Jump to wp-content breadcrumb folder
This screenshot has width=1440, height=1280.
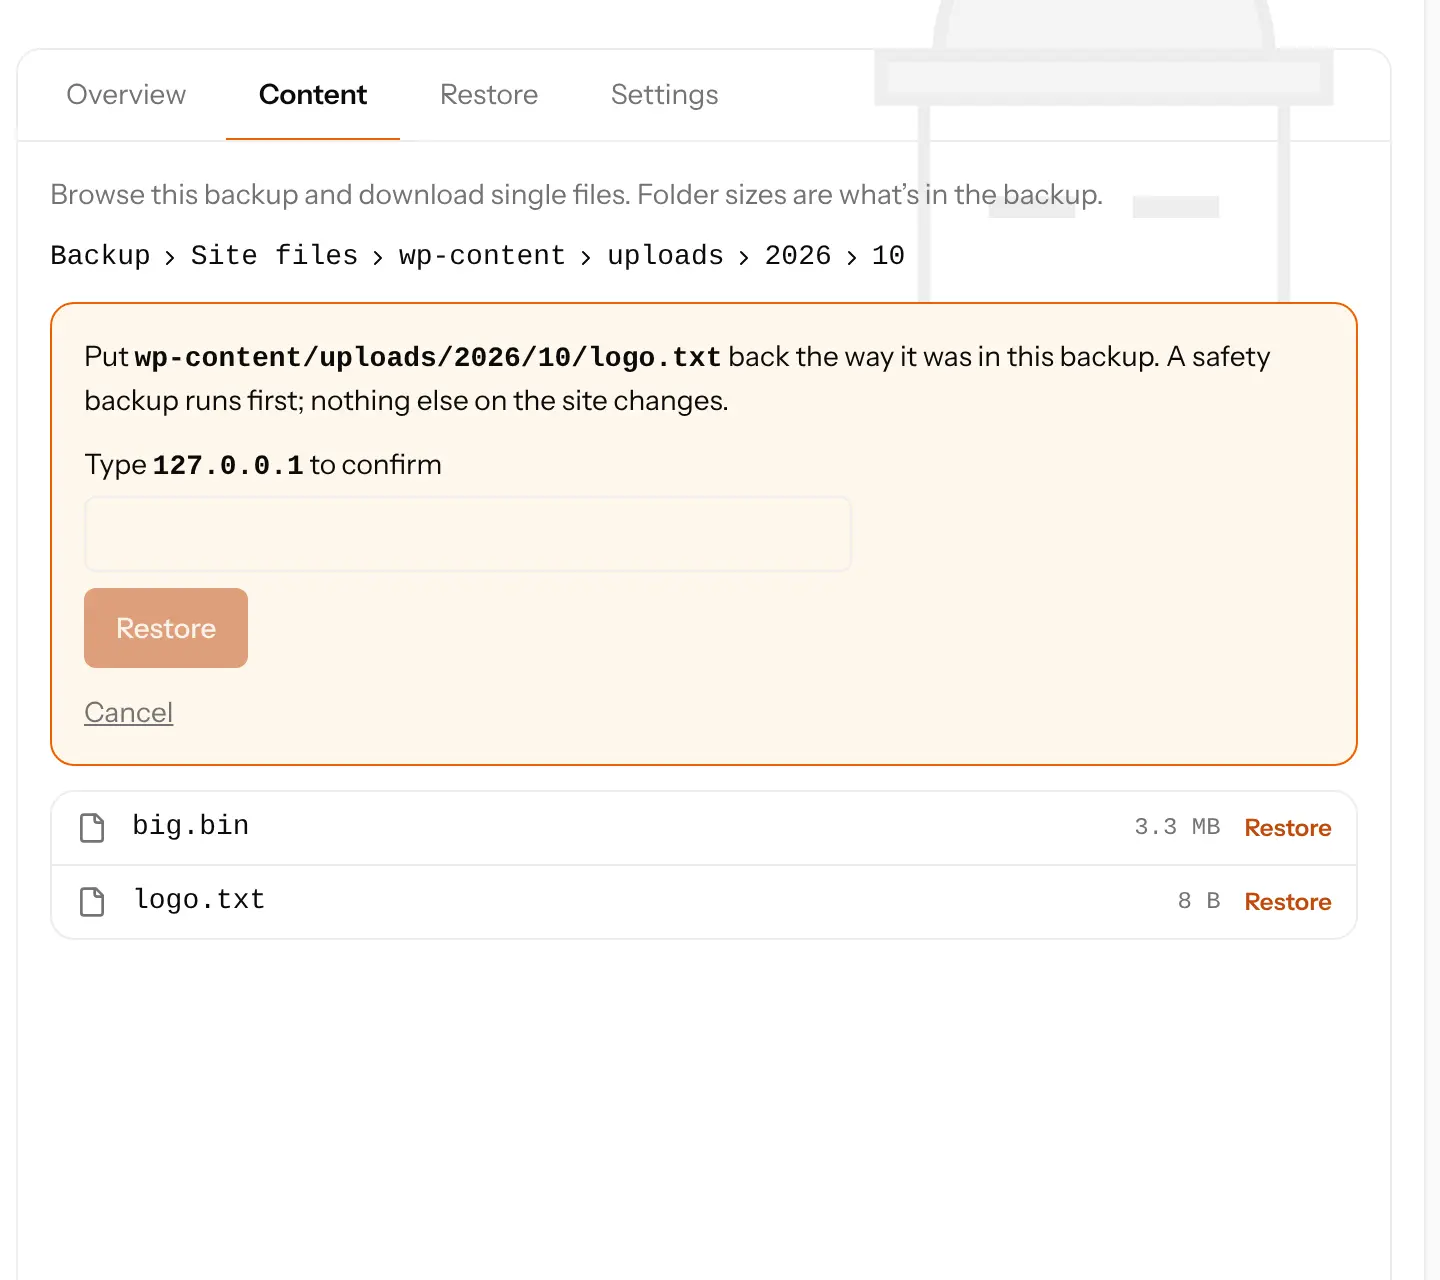pos(482,256)
